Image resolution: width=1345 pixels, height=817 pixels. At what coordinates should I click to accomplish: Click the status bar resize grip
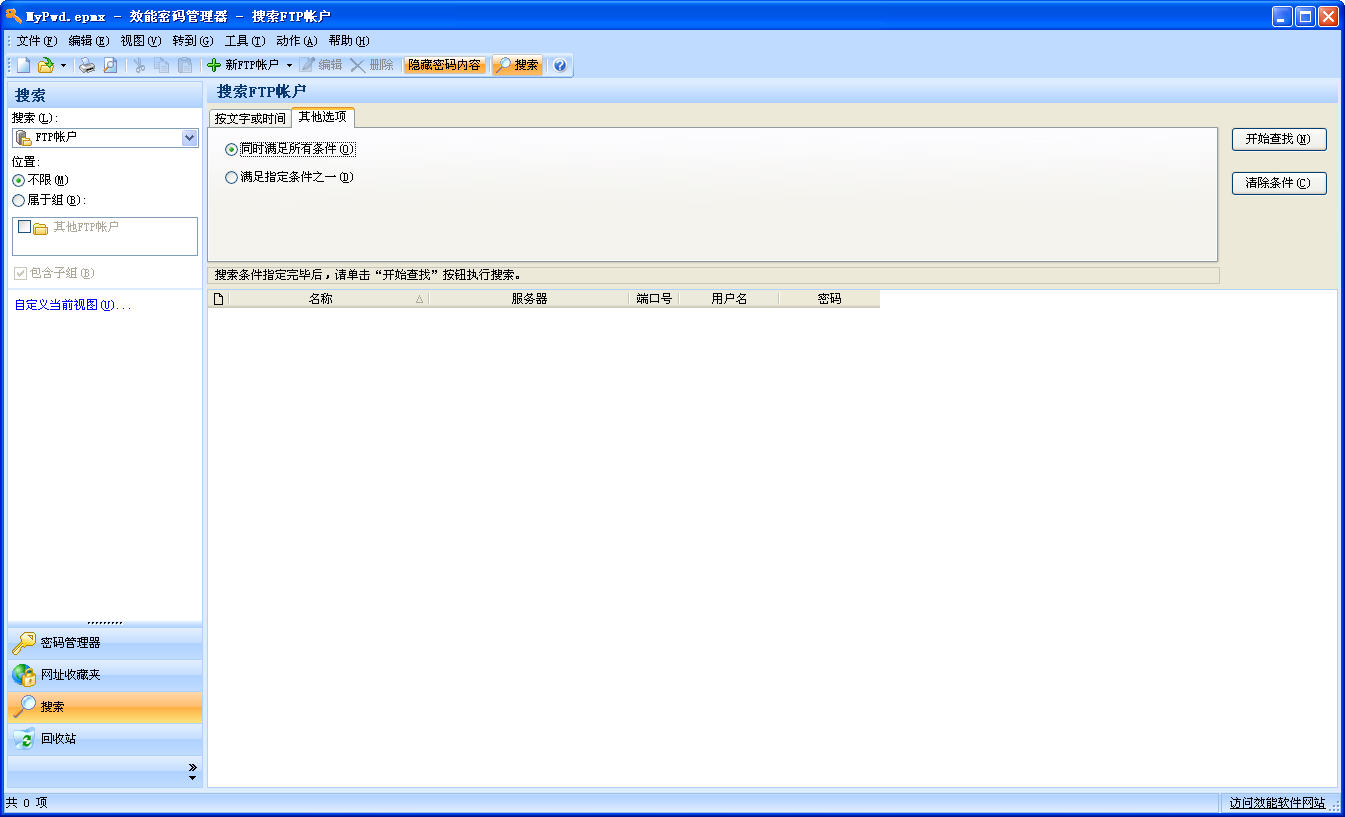1335,806
